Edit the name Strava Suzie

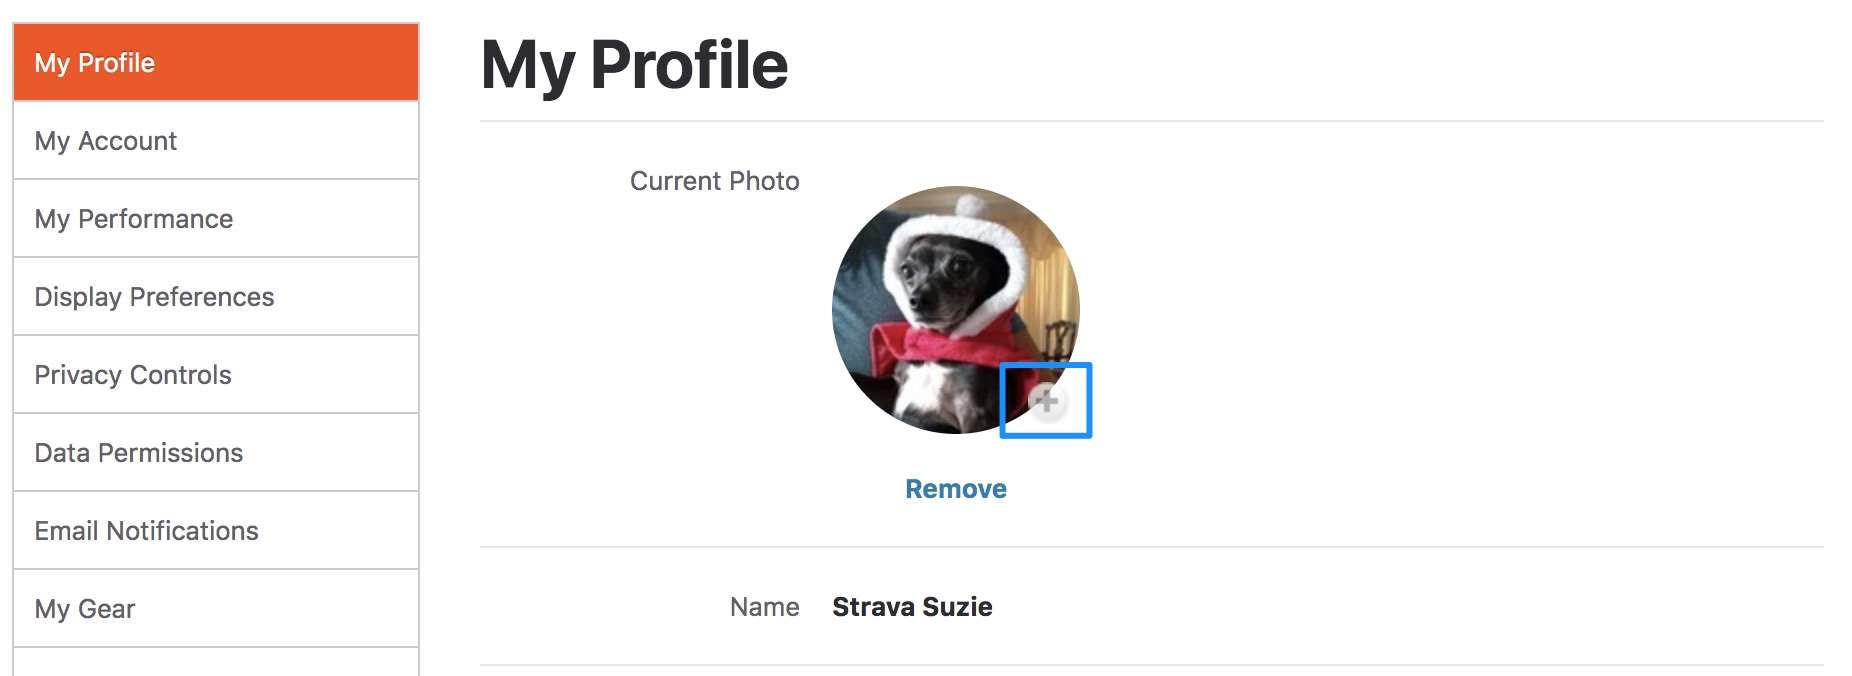click(912, 607)
